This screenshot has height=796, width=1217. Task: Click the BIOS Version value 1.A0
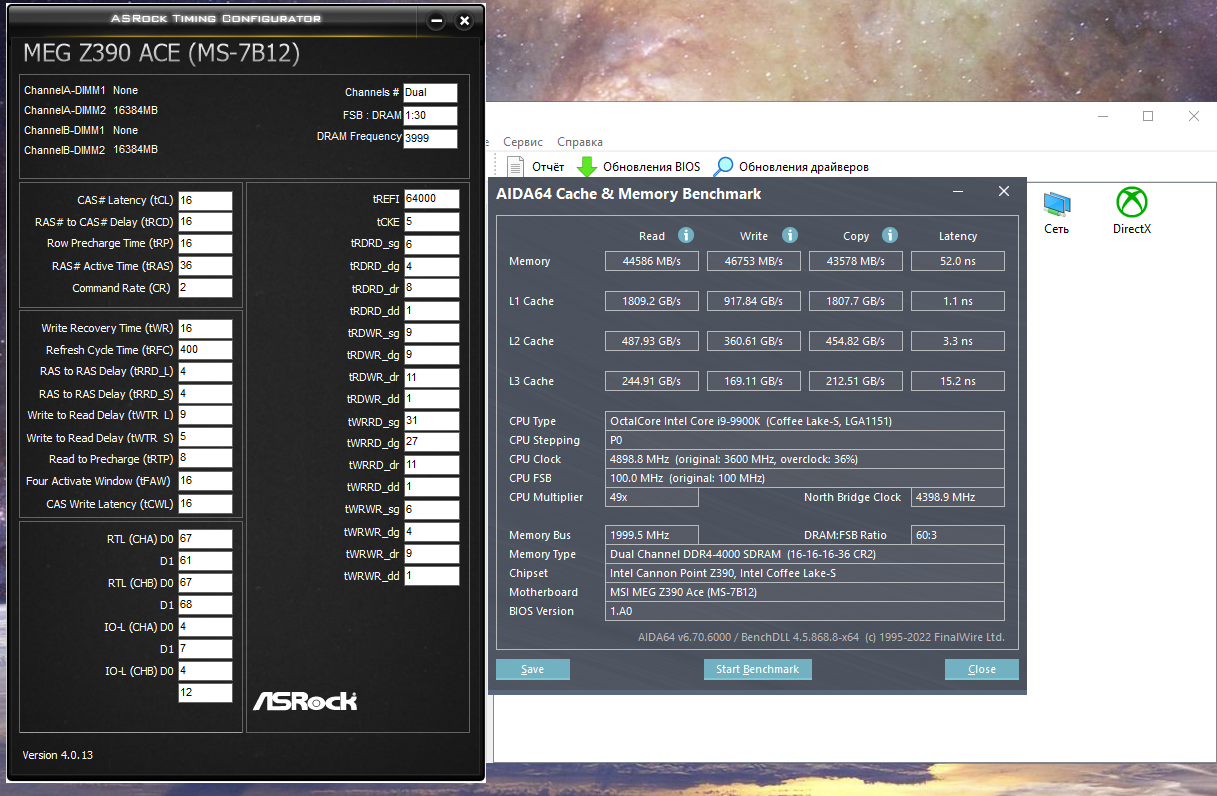(805, 611)
